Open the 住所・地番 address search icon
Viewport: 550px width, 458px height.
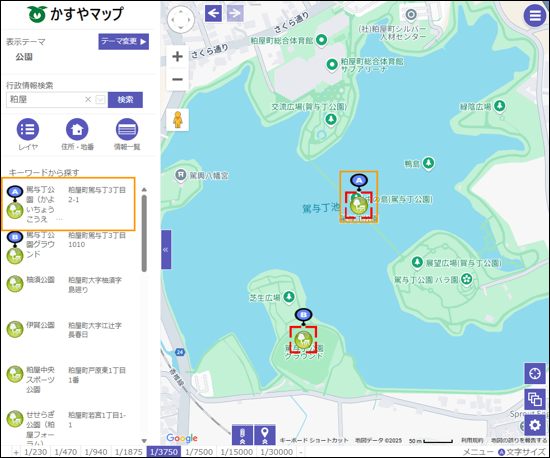(77, 129)
